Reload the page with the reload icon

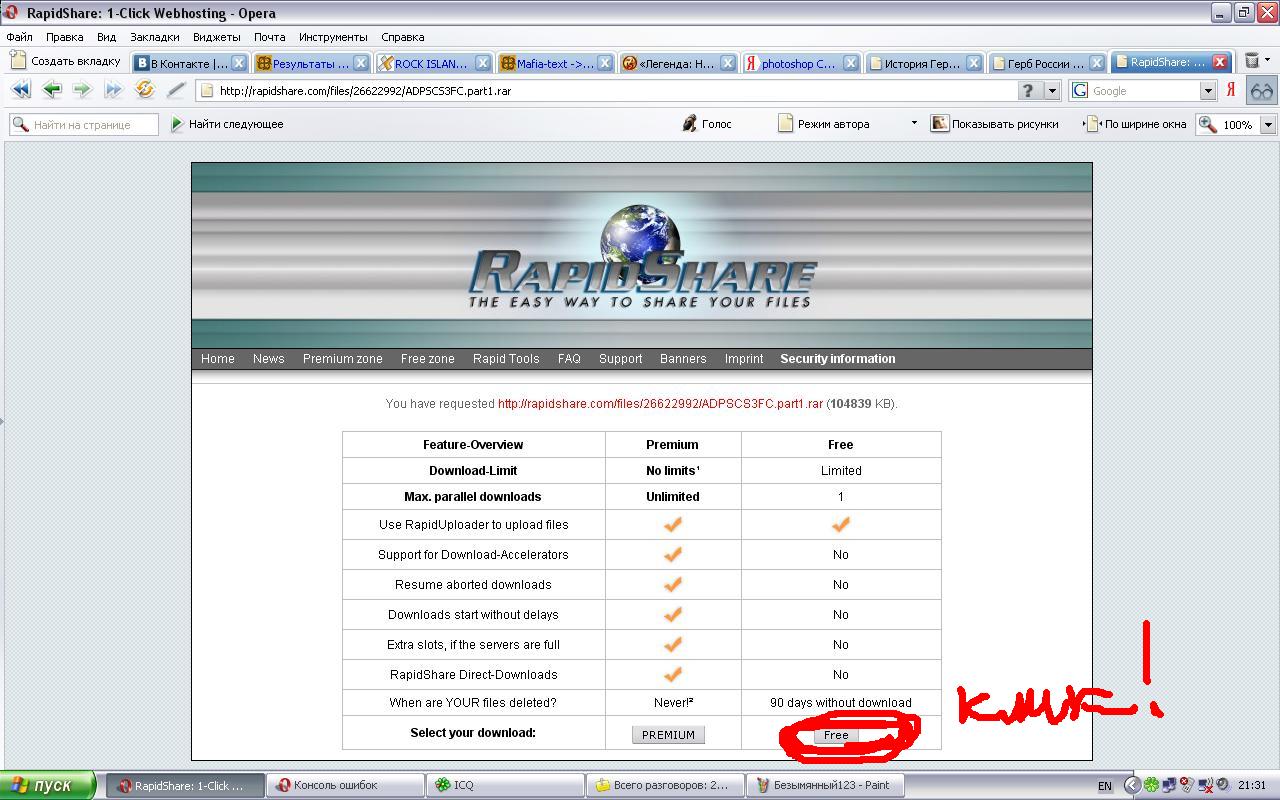145,90
